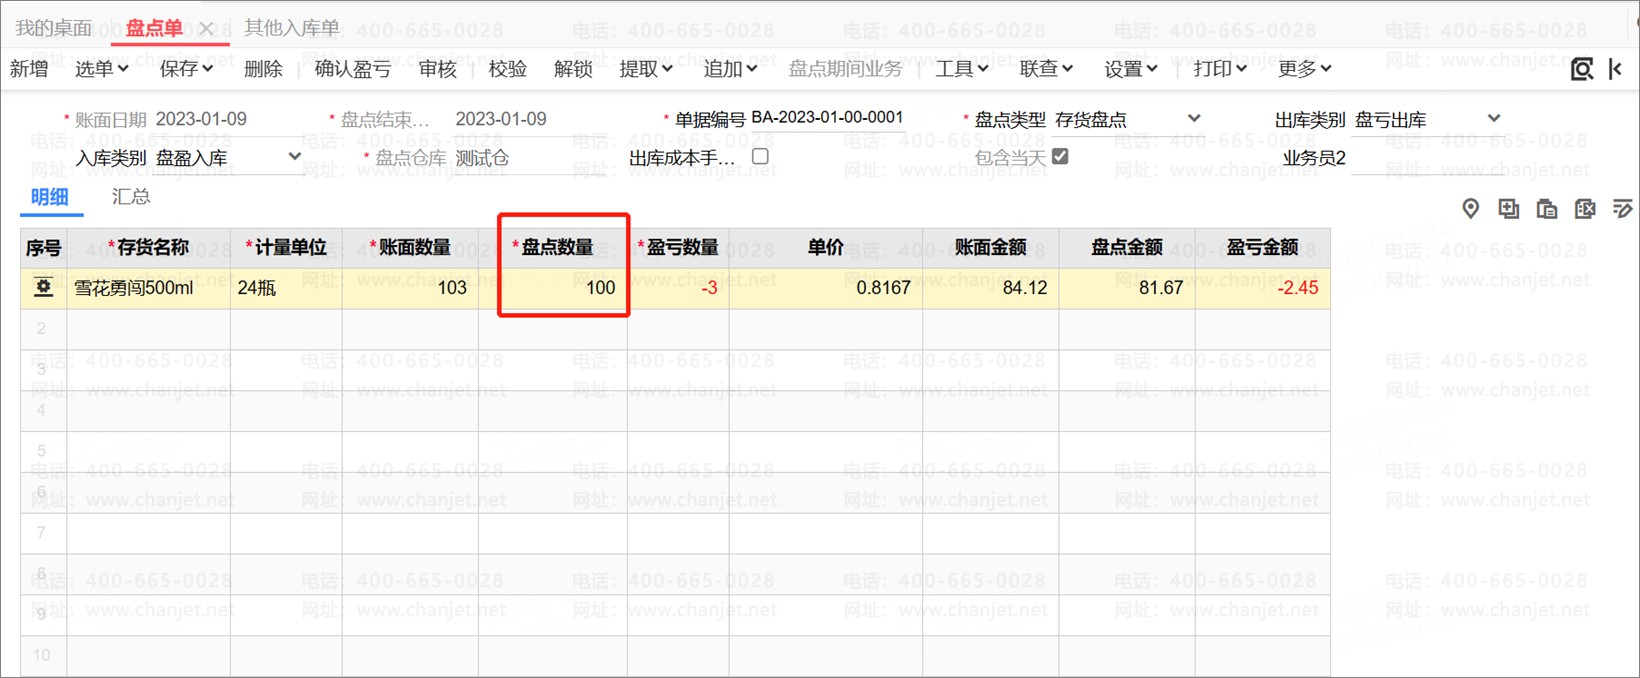The image size is (1640, 678).
Task: Collapse the toolbar with the back-arrow icon
Action: [x=1615, y=69]
